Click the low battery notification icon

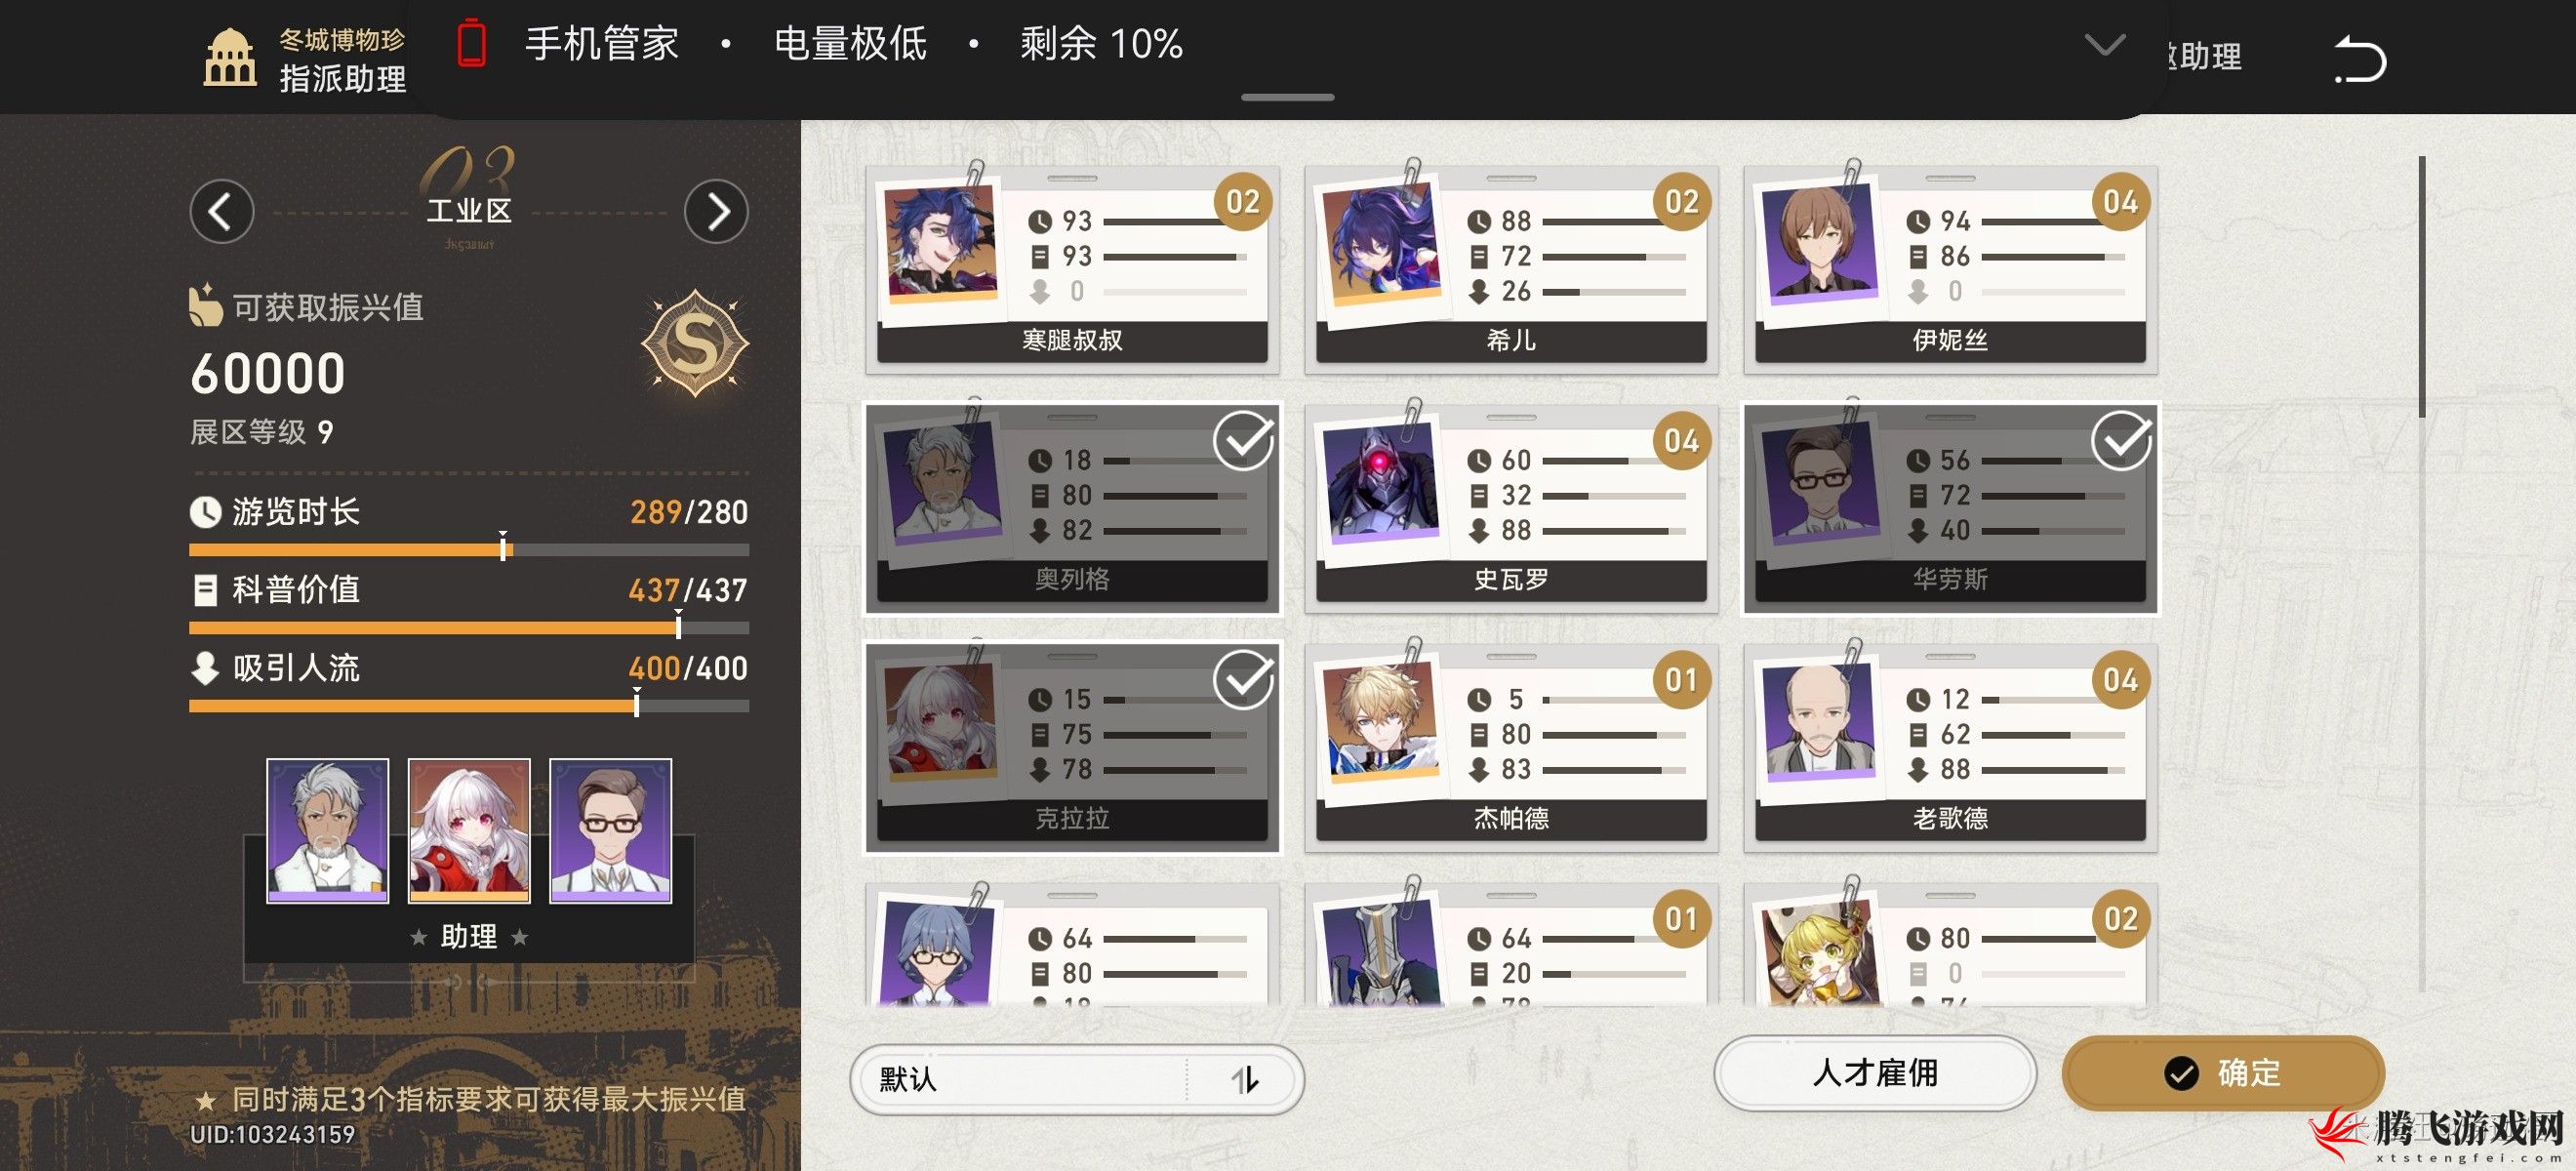[x=471, y=44]
